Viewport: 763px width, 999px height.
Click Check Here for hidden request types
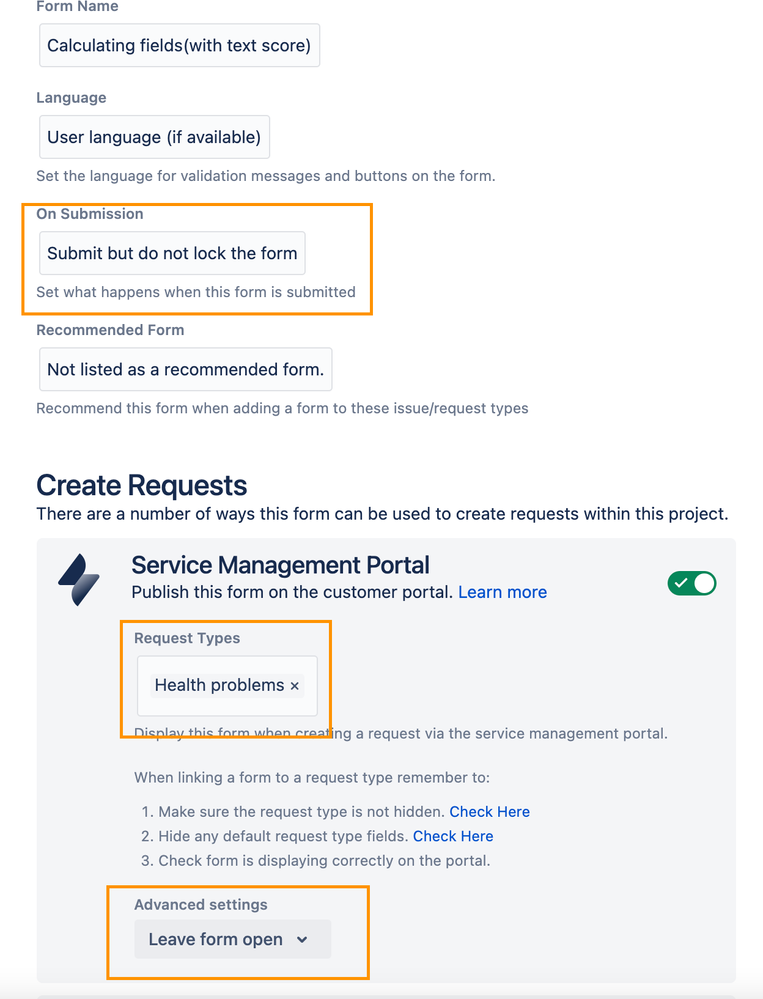pyautogui.click(x=489, y=811)
